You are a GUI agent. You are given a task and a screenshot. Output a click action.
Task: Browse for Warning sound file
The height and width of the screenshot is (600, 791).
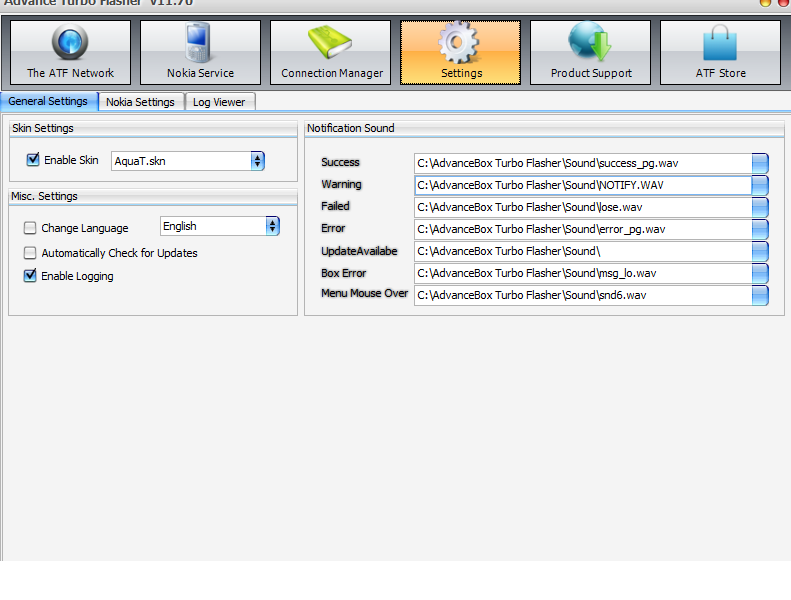pos(760,185)
